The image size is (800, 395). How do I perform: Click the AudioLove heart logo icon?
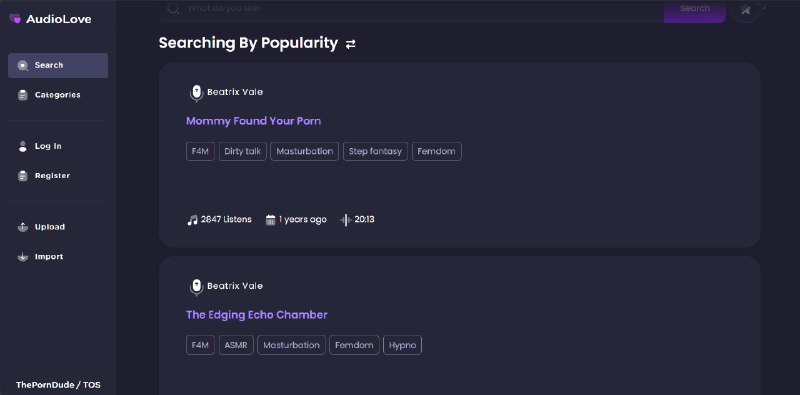[x=15, y=19]
